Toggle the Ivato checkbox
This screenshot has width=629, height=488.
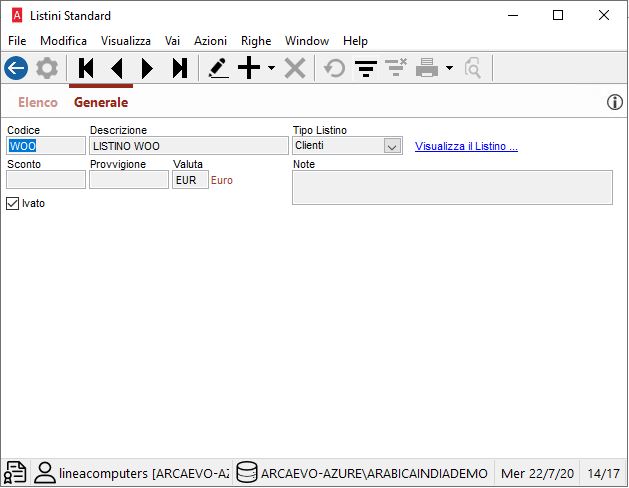(x=13, y=203)
